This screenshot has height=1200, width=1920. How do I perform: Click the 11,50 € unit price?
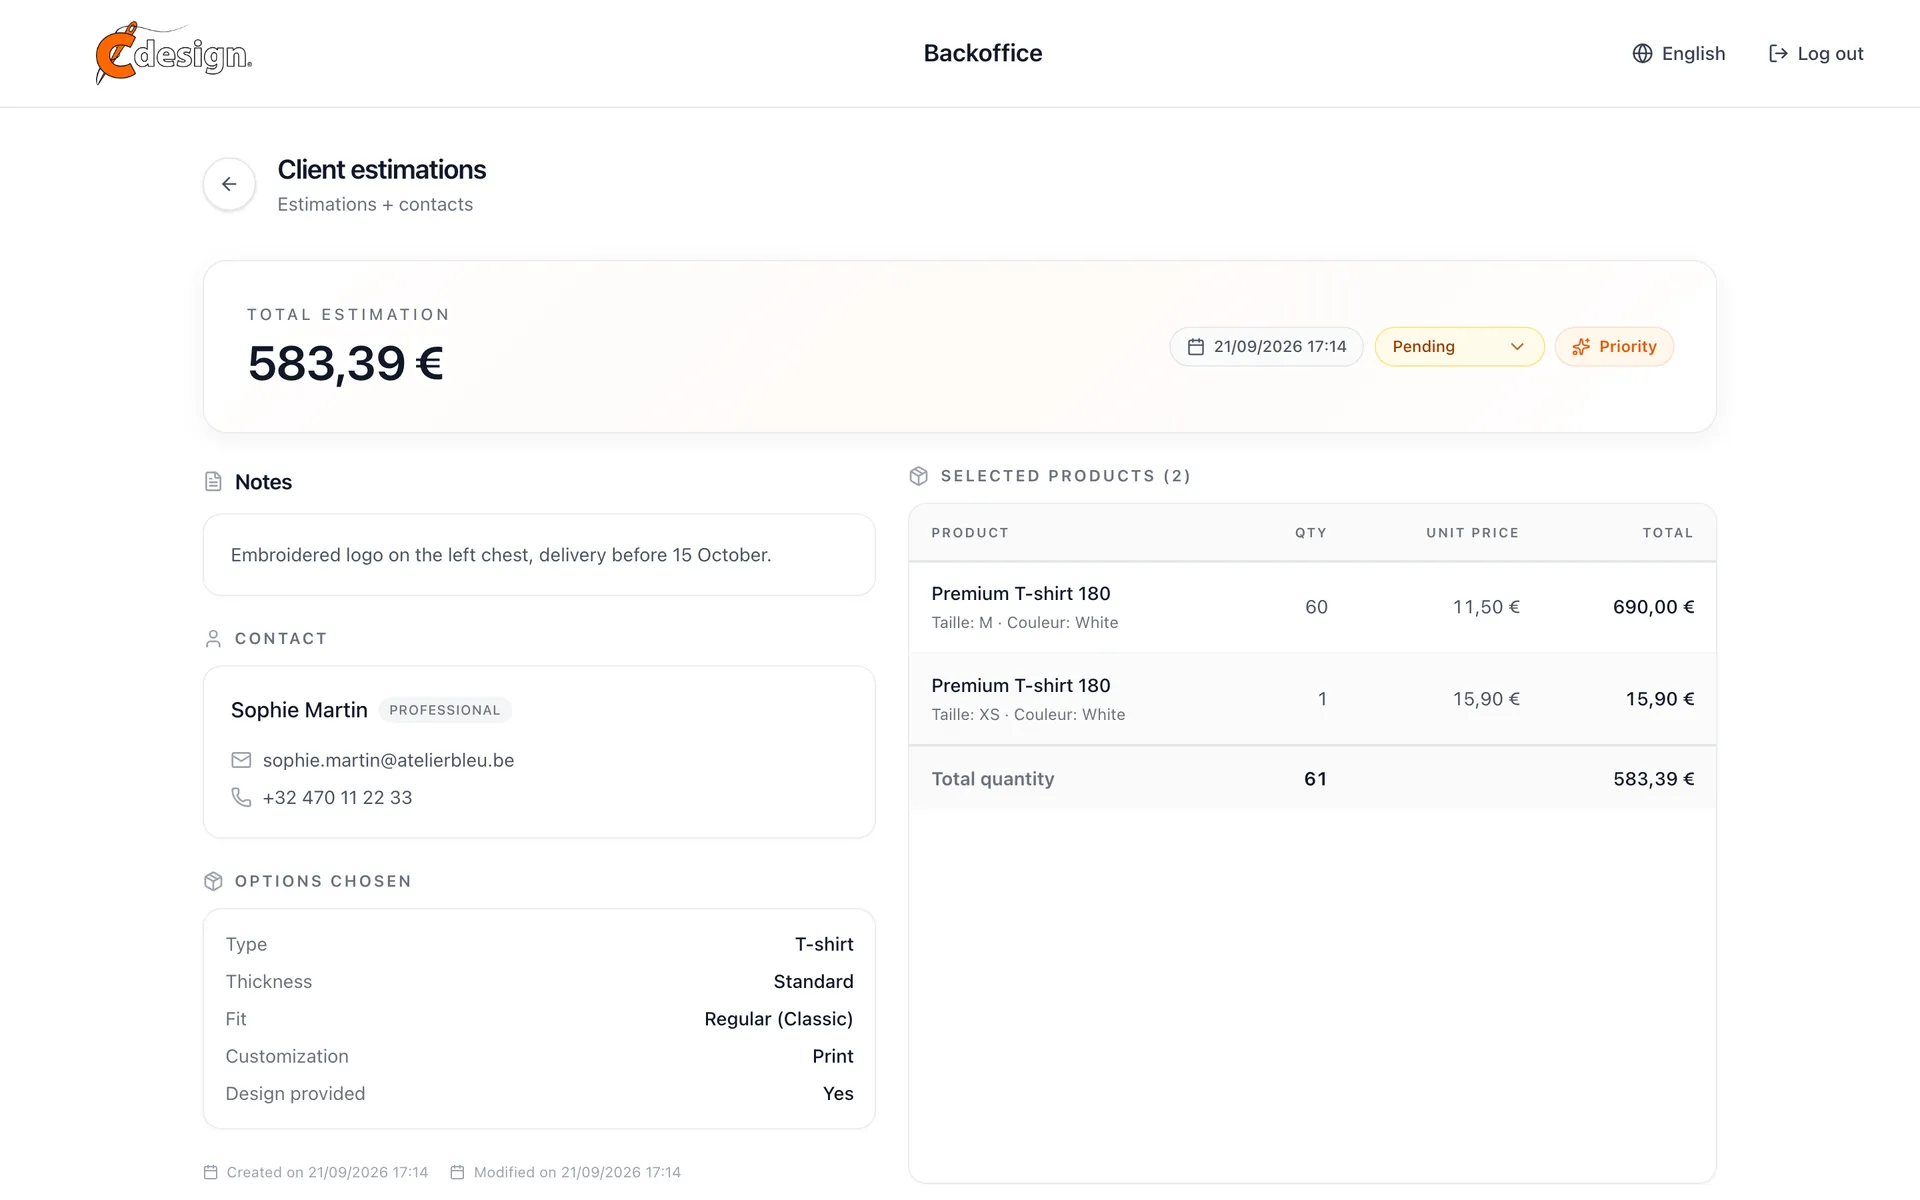(x=1486, y=607)
